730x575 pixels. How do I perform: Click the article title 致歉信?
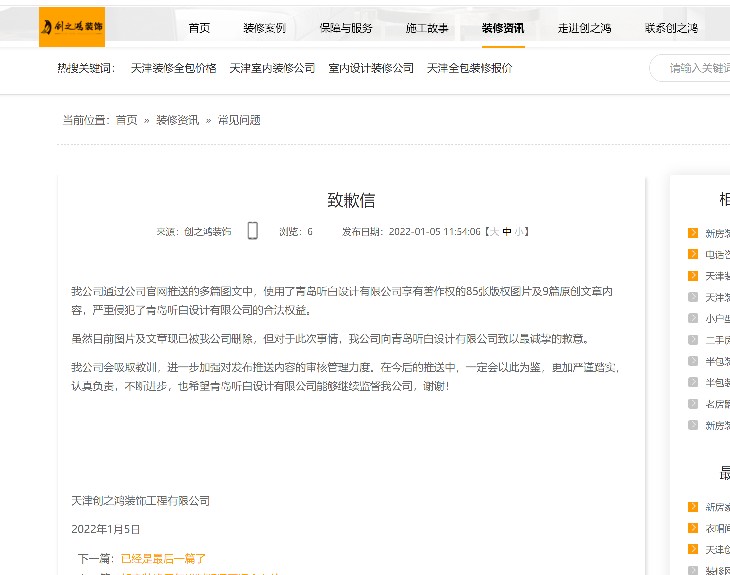351,200
